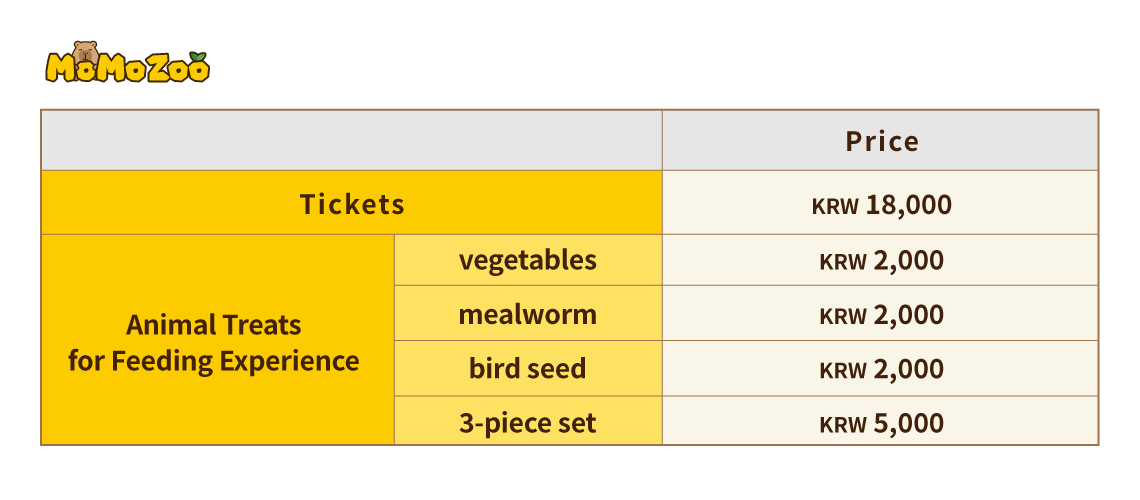1140x500 pixels.
Task: Click the empty gray header cell
Action: (352, 140)
